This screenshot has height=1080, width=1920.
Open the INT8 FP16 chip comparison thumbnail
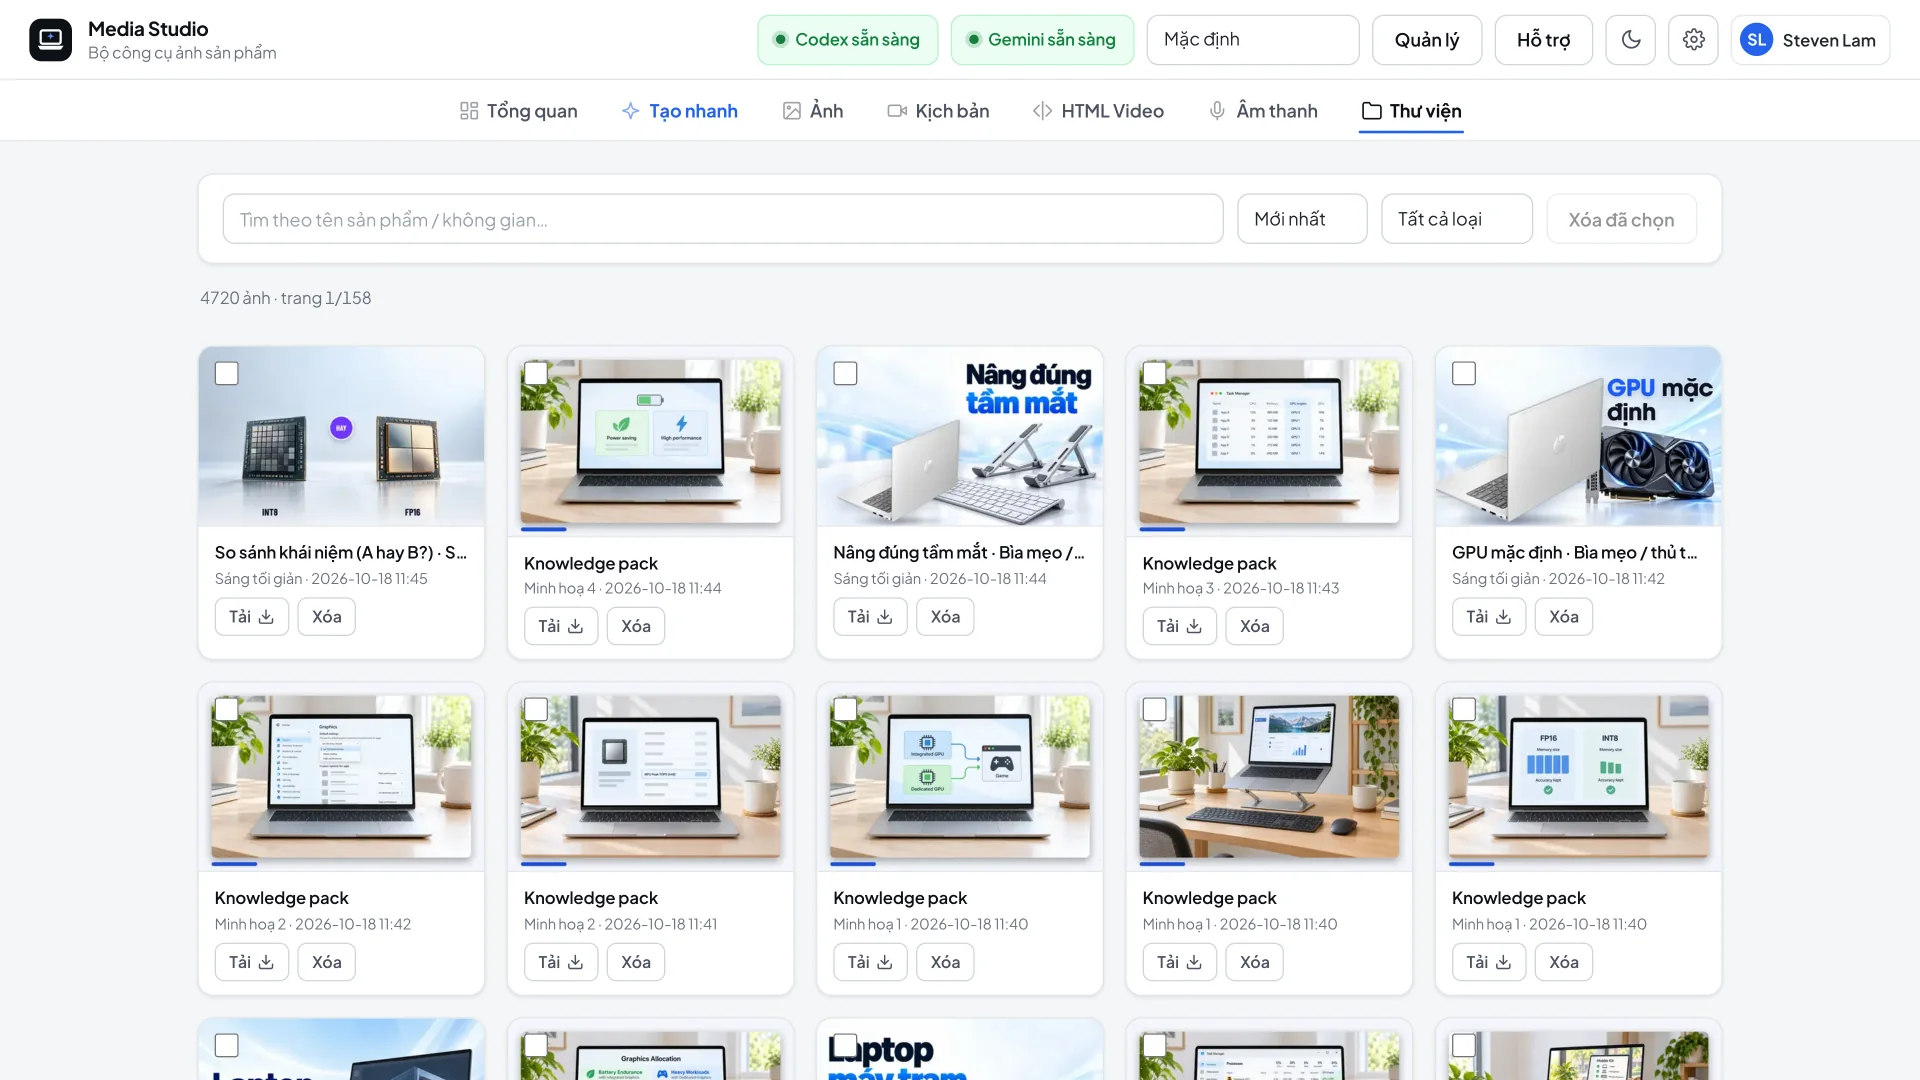341,437
